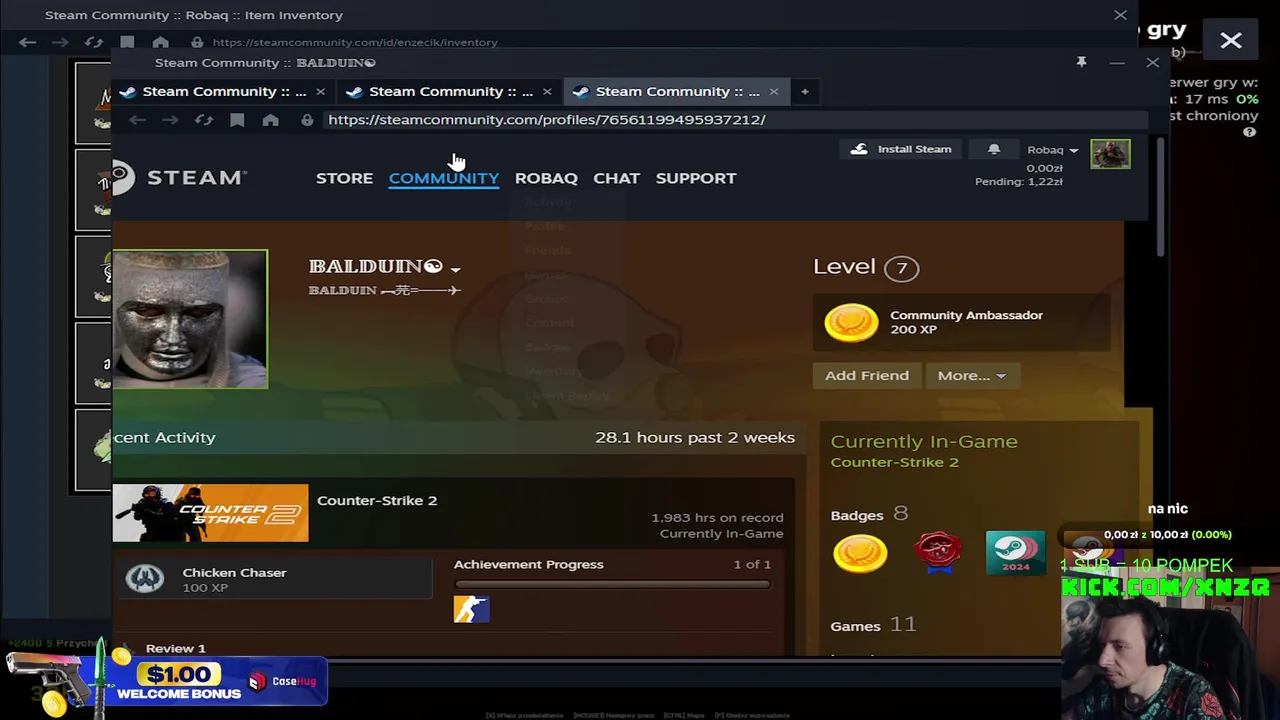Go back in the BALDUIN browser window
The height and width of the screenshot is (720, 1280).
[137, 120]
